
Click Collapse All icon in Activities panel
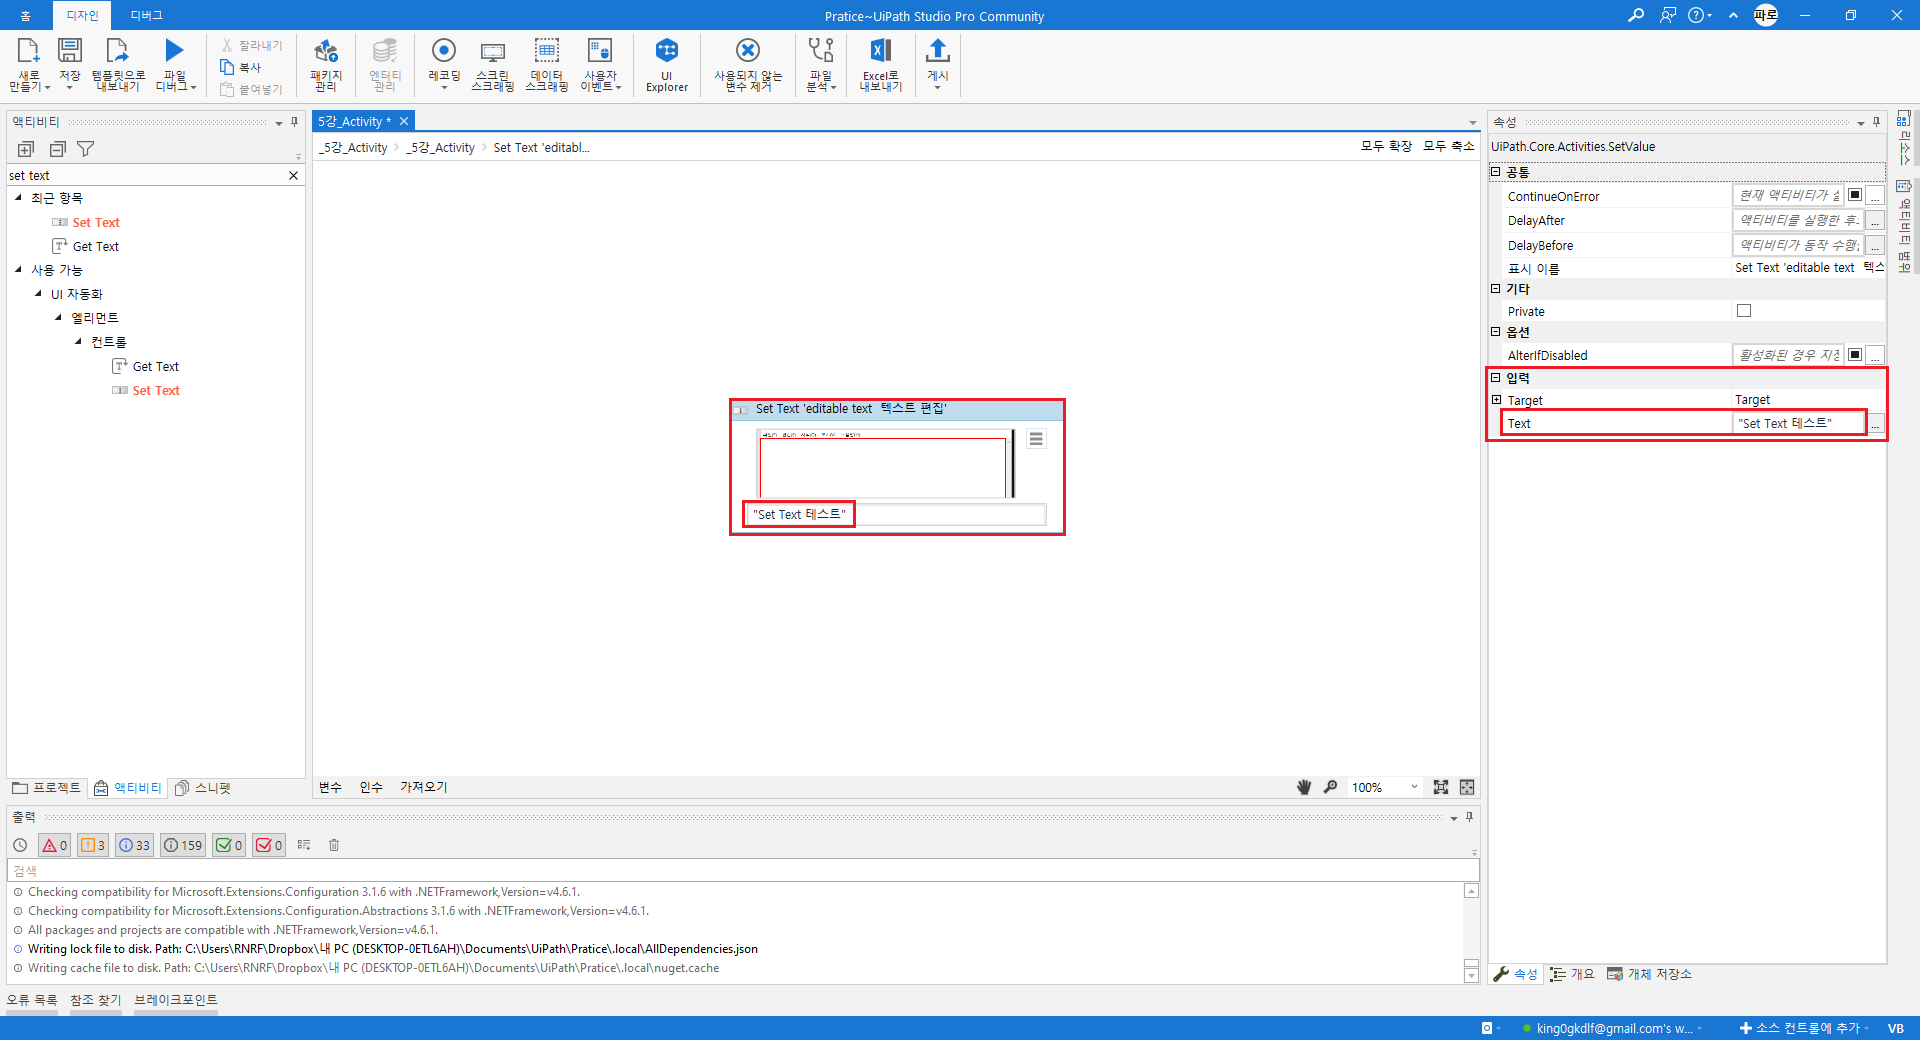(57, 149)
